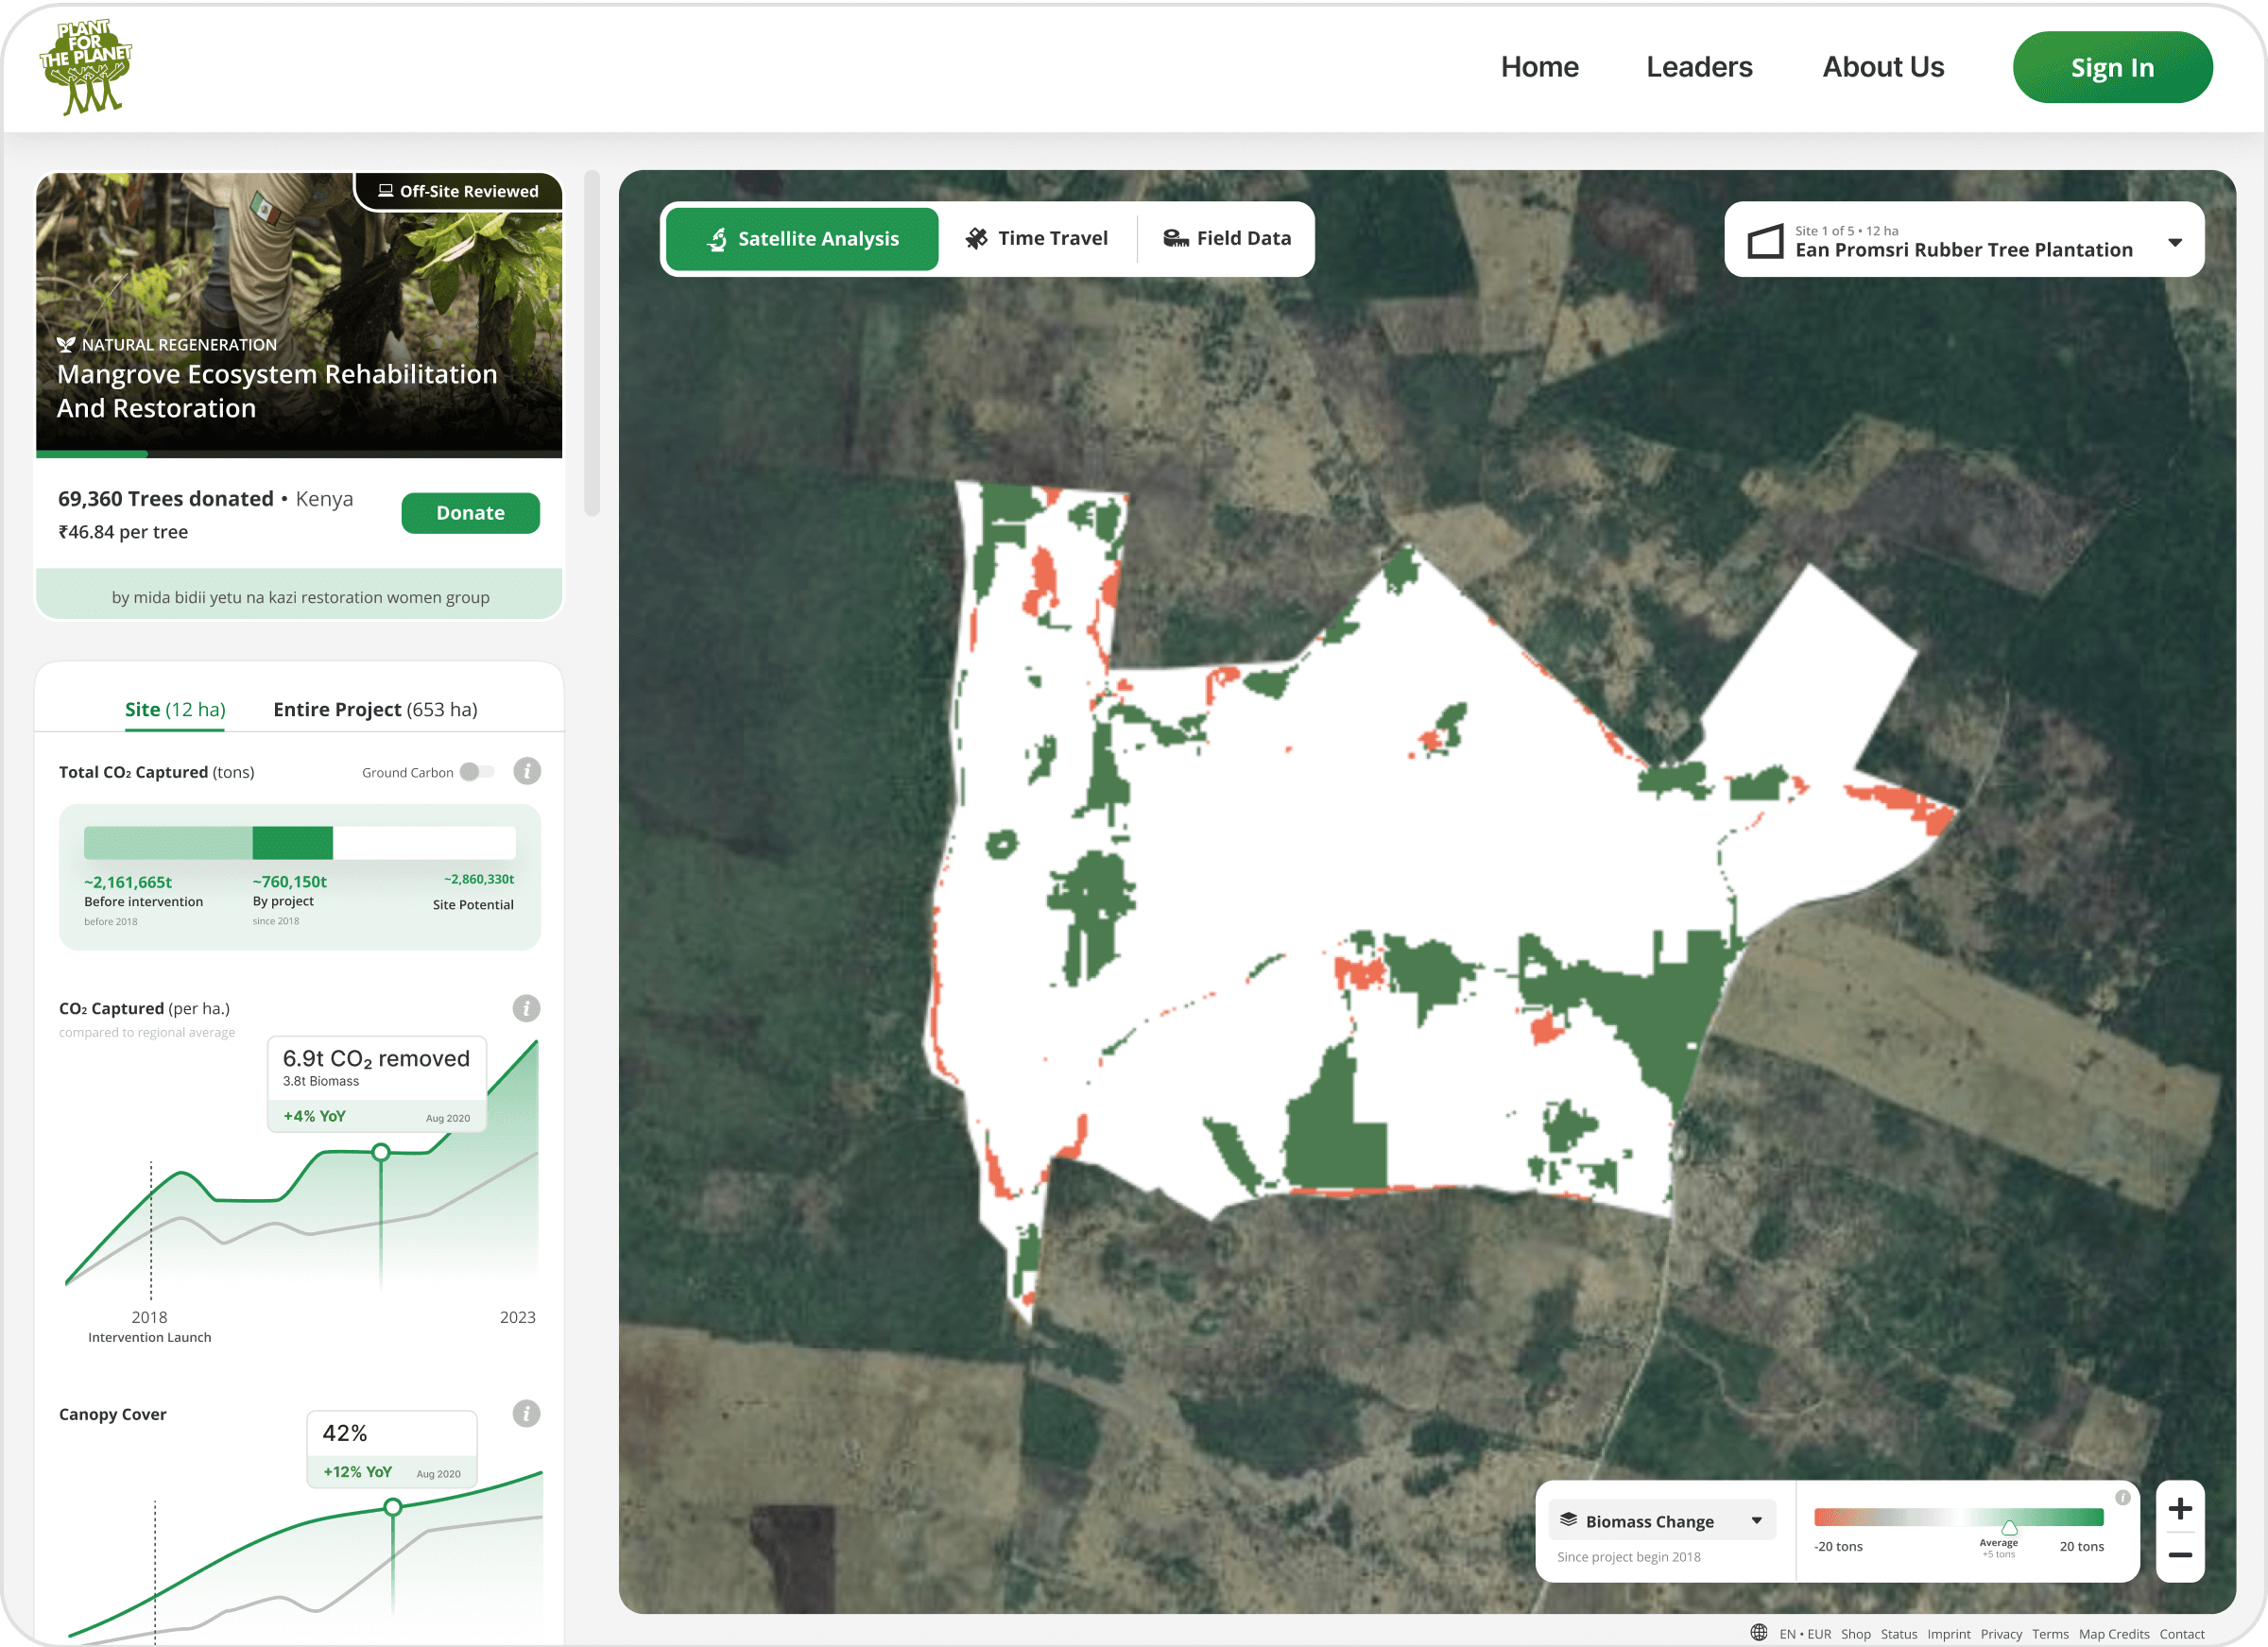The height and width of the screenshot is (1647, 2268).
Task: Select the Aug 2020 canopy cover marker
Action: click(393, 1507)
